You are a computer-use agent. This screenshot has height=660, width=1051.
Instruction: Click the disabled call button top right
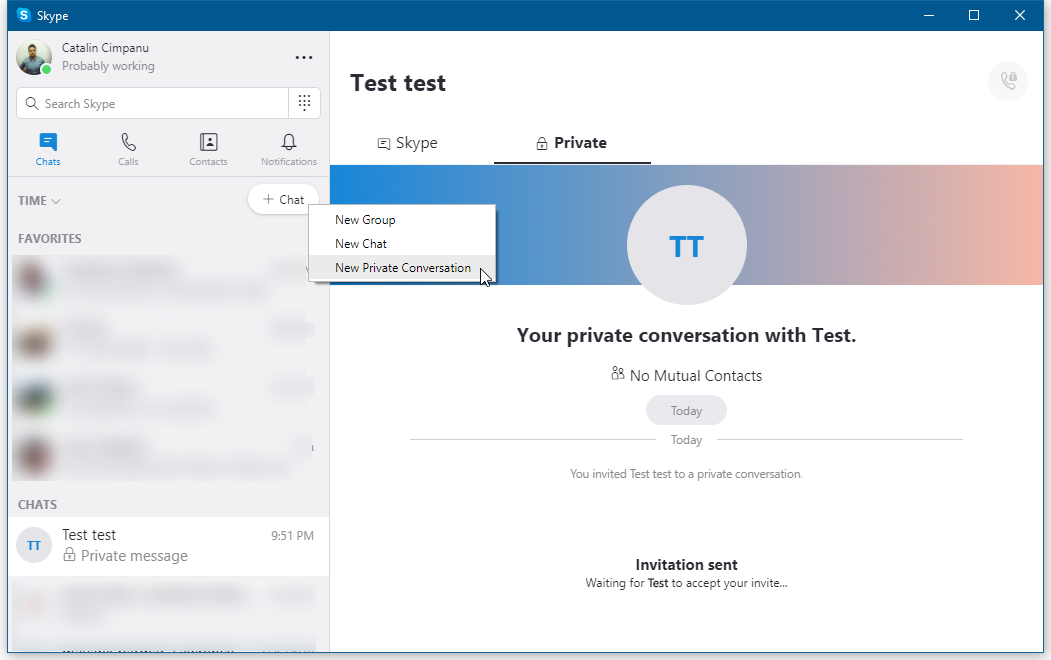click(x=1008, y=81)
